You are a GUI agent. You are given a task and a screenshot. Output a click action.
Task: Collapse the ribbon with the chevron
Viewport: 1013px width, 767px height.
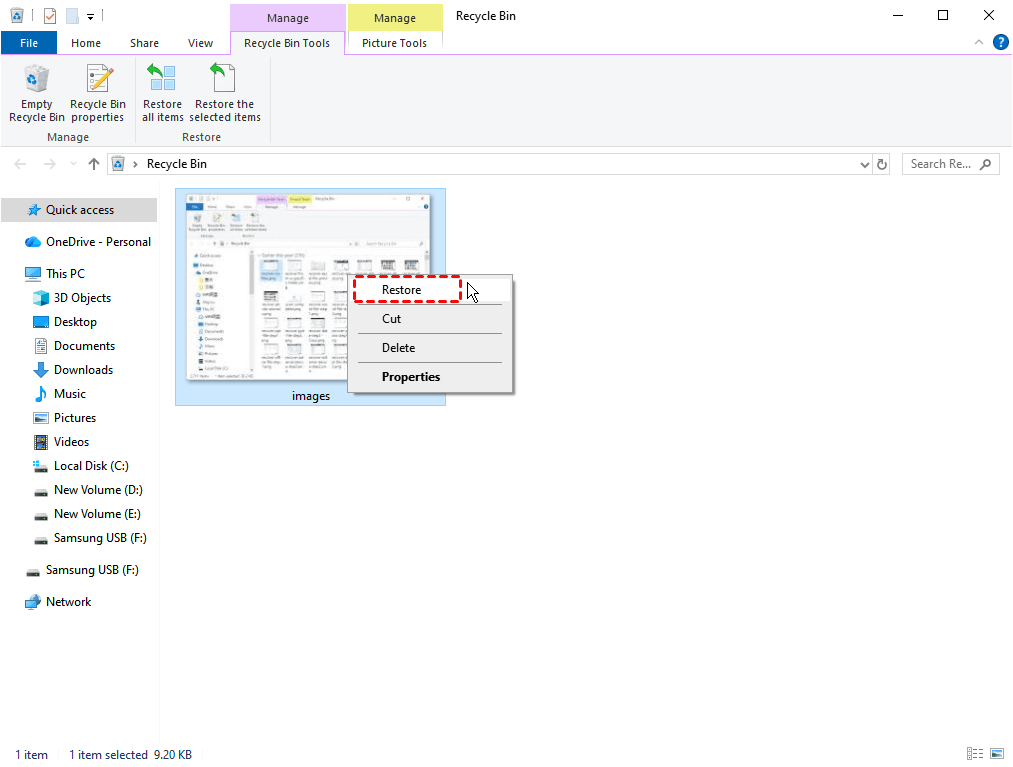pyautogui.click(x=979, y=42)
